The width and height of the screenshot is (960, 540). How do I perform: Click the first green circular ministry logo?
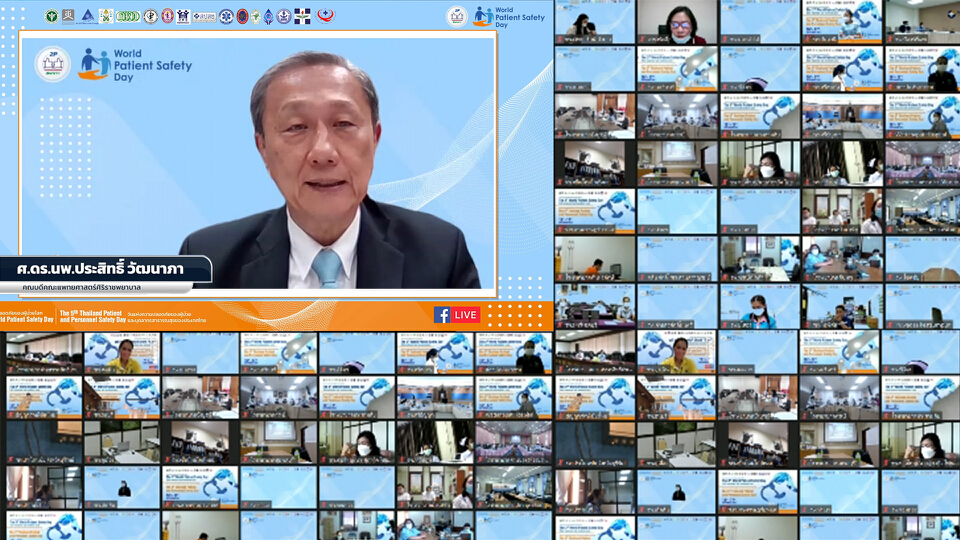tap(51, 17)
